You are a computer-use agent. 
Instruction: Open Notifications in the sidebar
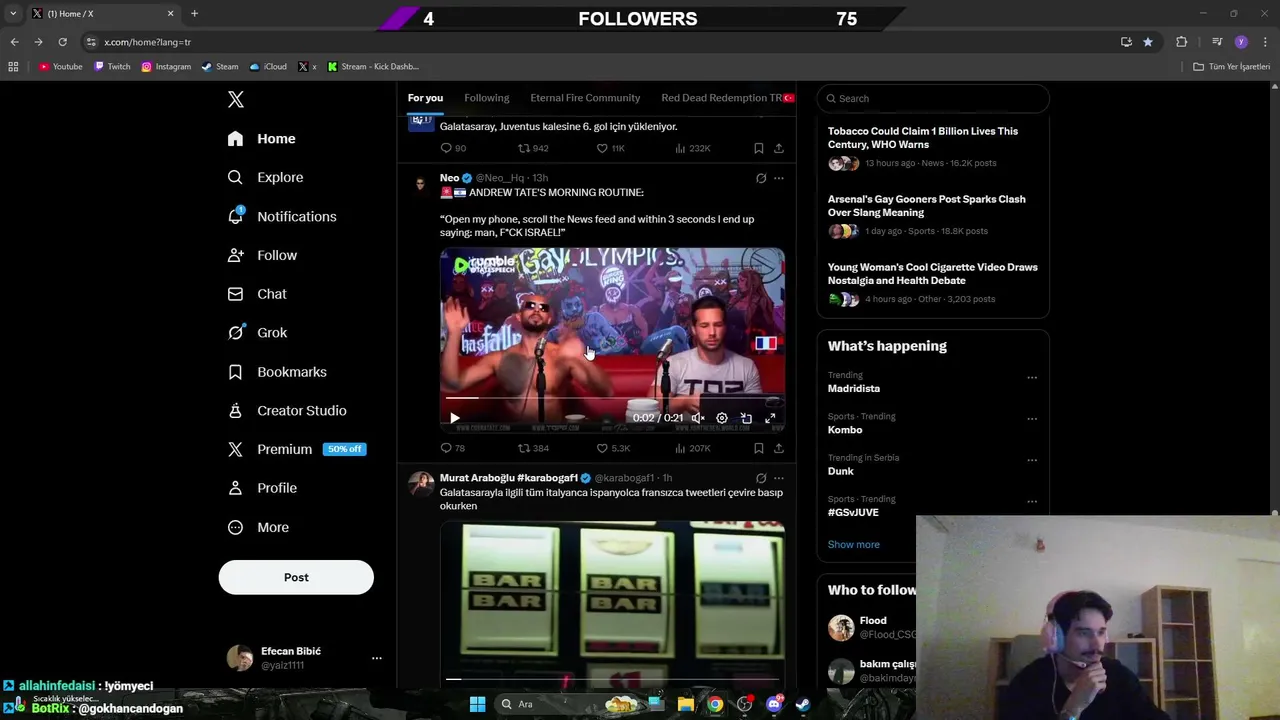[283, 216]
